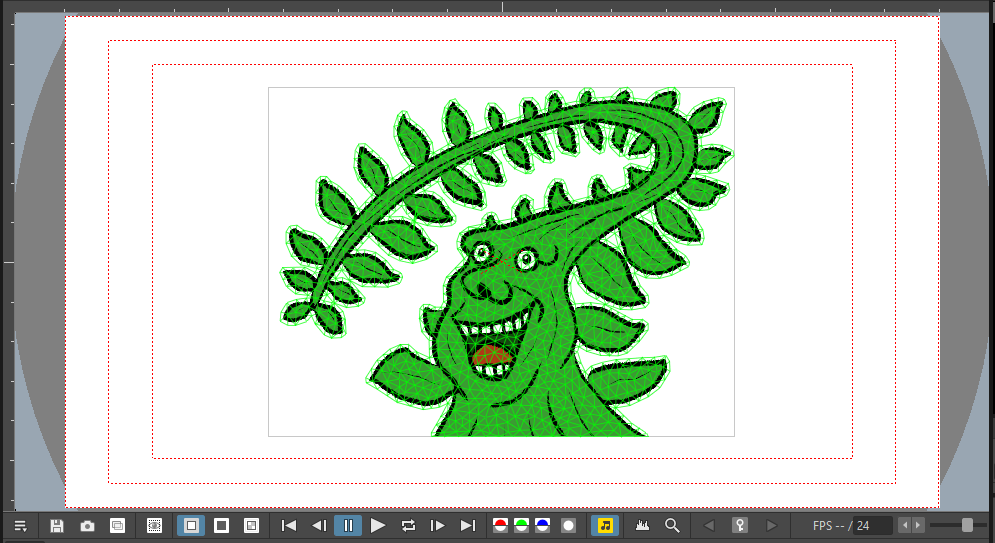The width and height of the screenshot is (995, 543).
Task: Click the FPS value field showing 24
Action: point(873,526)
